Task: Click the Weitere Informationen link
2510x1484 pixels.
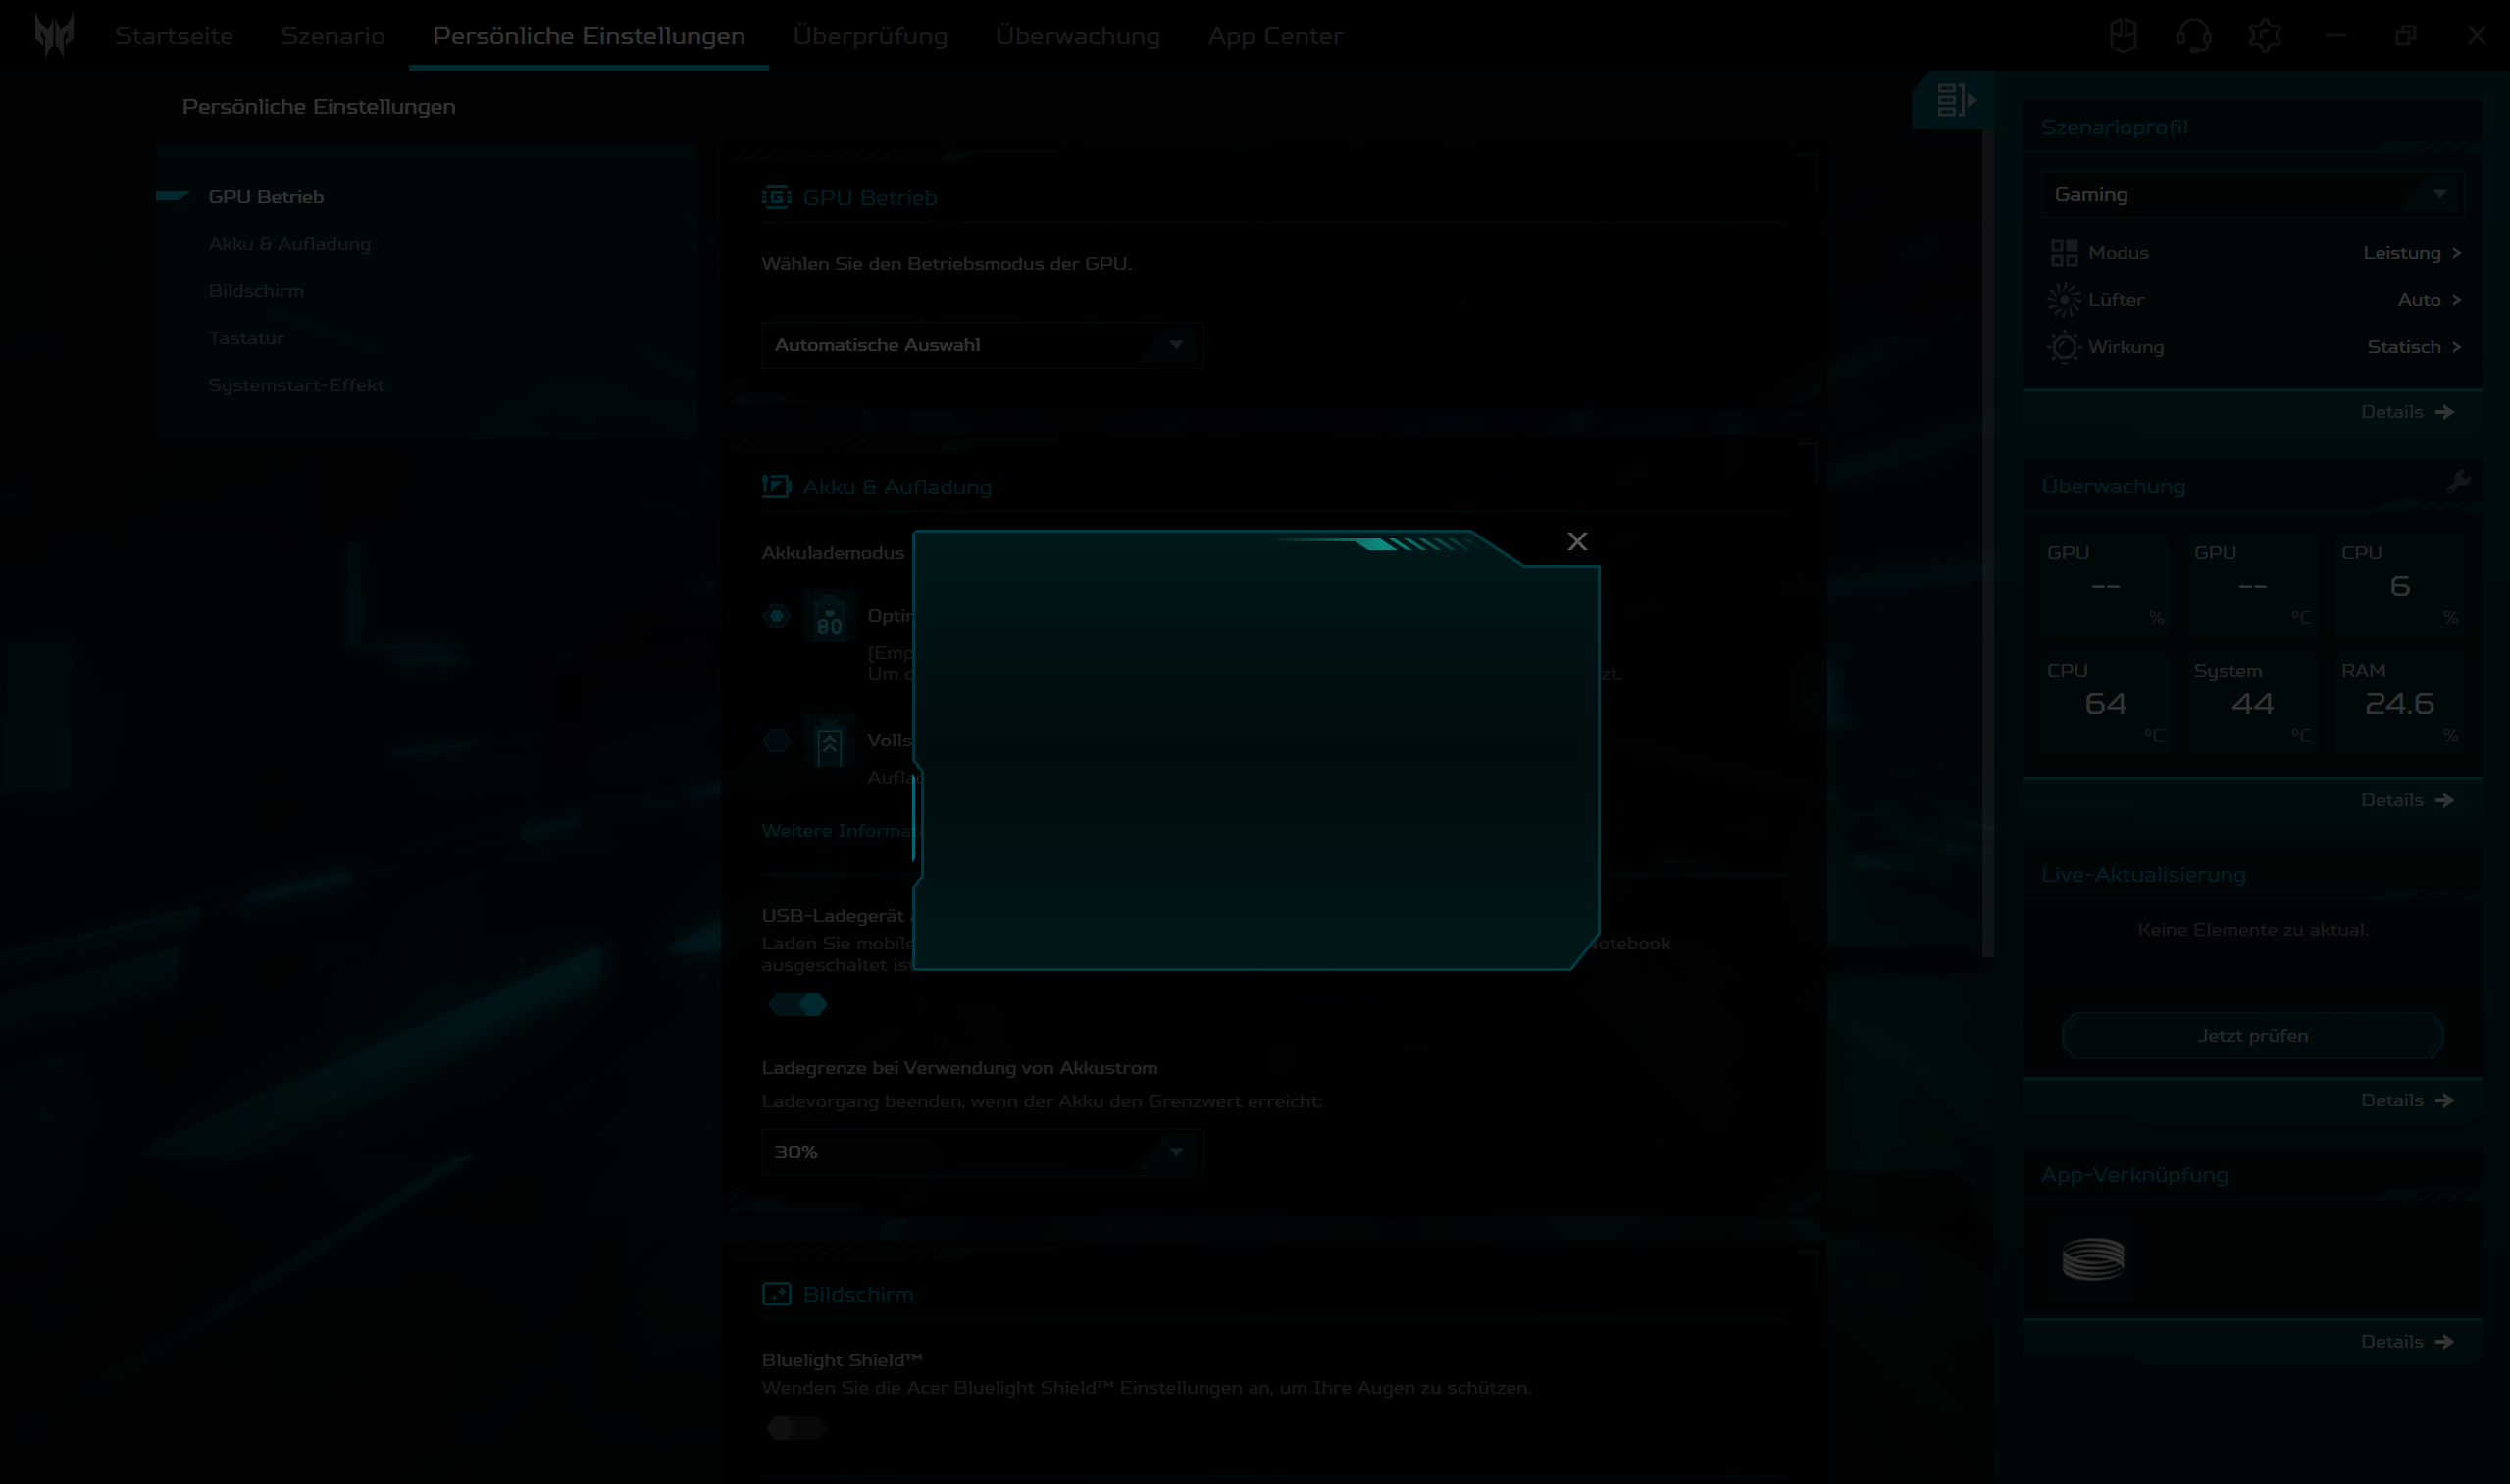Action: pos(838,830)
